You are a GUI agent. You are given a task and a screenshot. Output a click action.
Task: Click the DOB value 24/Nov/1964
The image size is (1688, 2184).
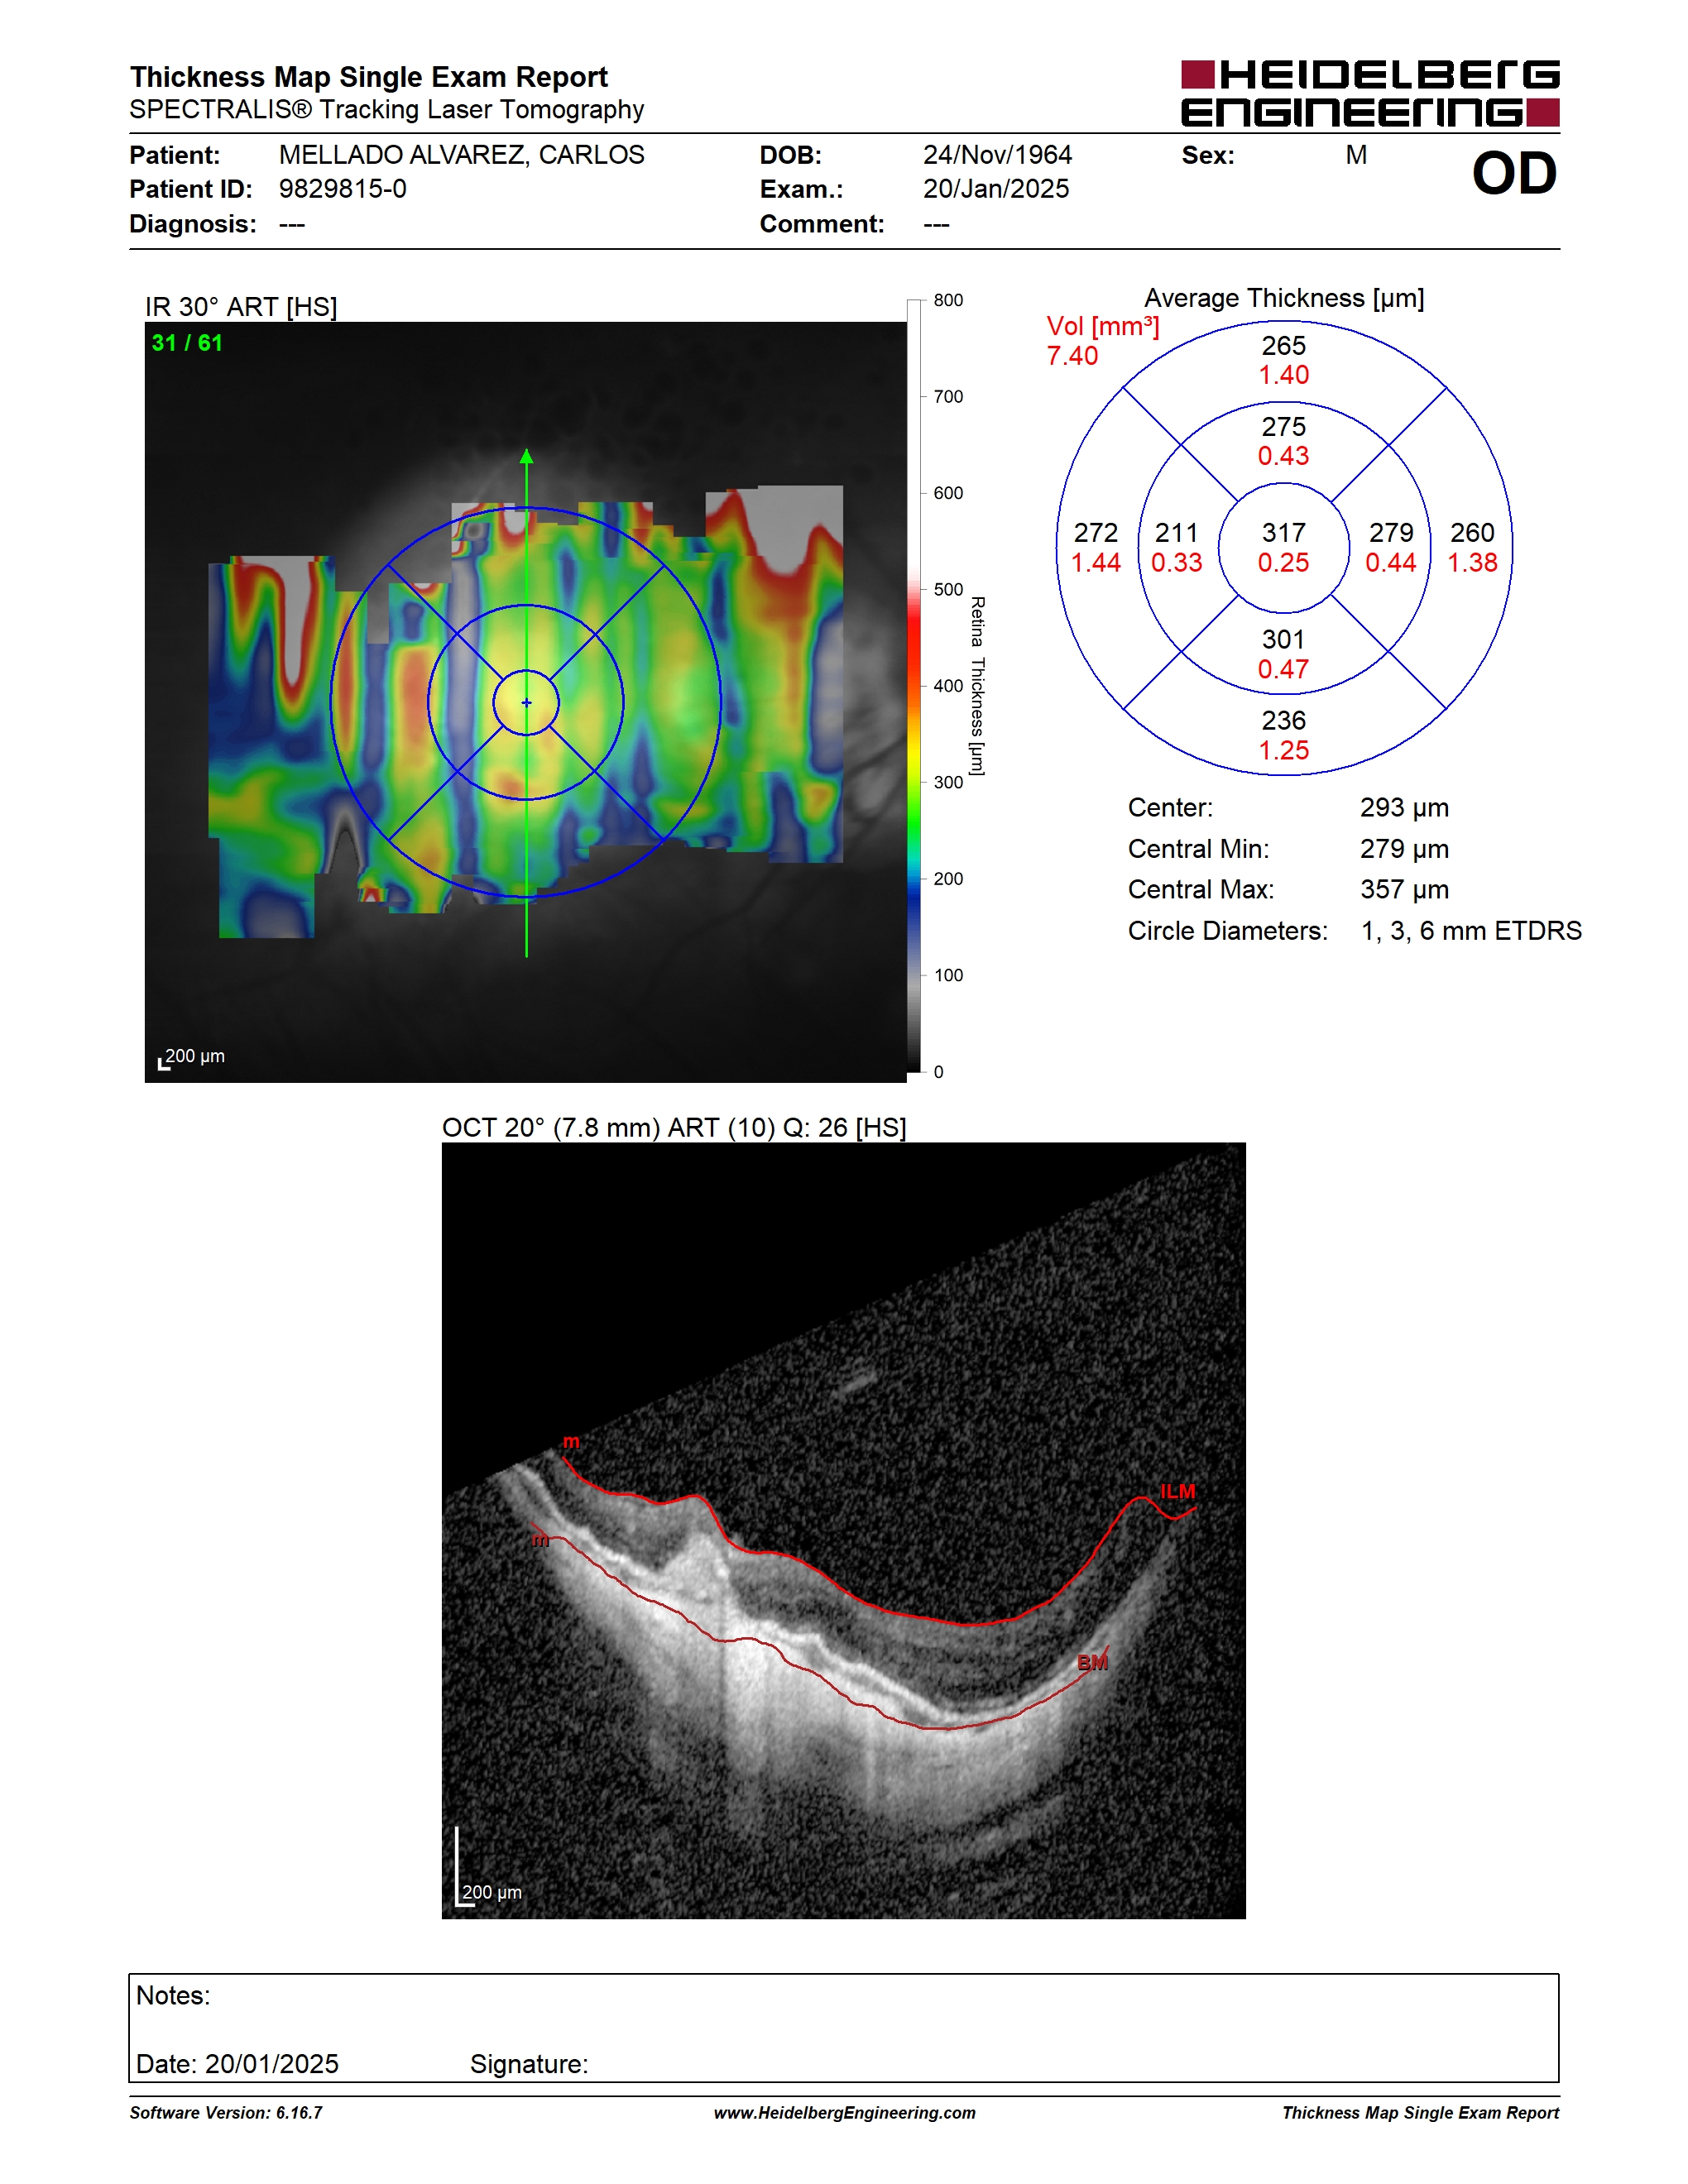[997, 155]
